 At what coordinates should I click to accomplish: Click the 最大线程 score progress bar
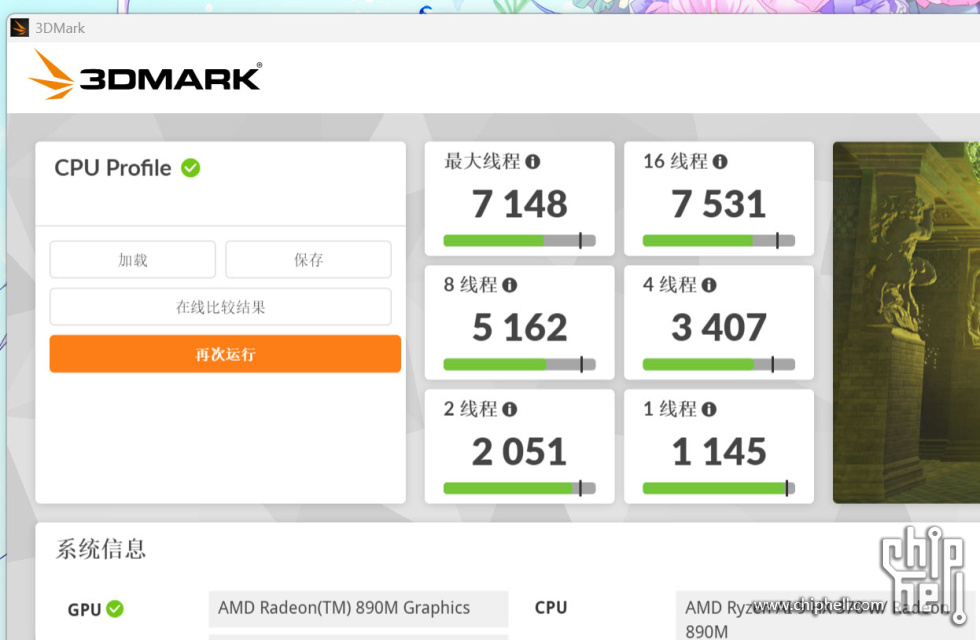519,241
